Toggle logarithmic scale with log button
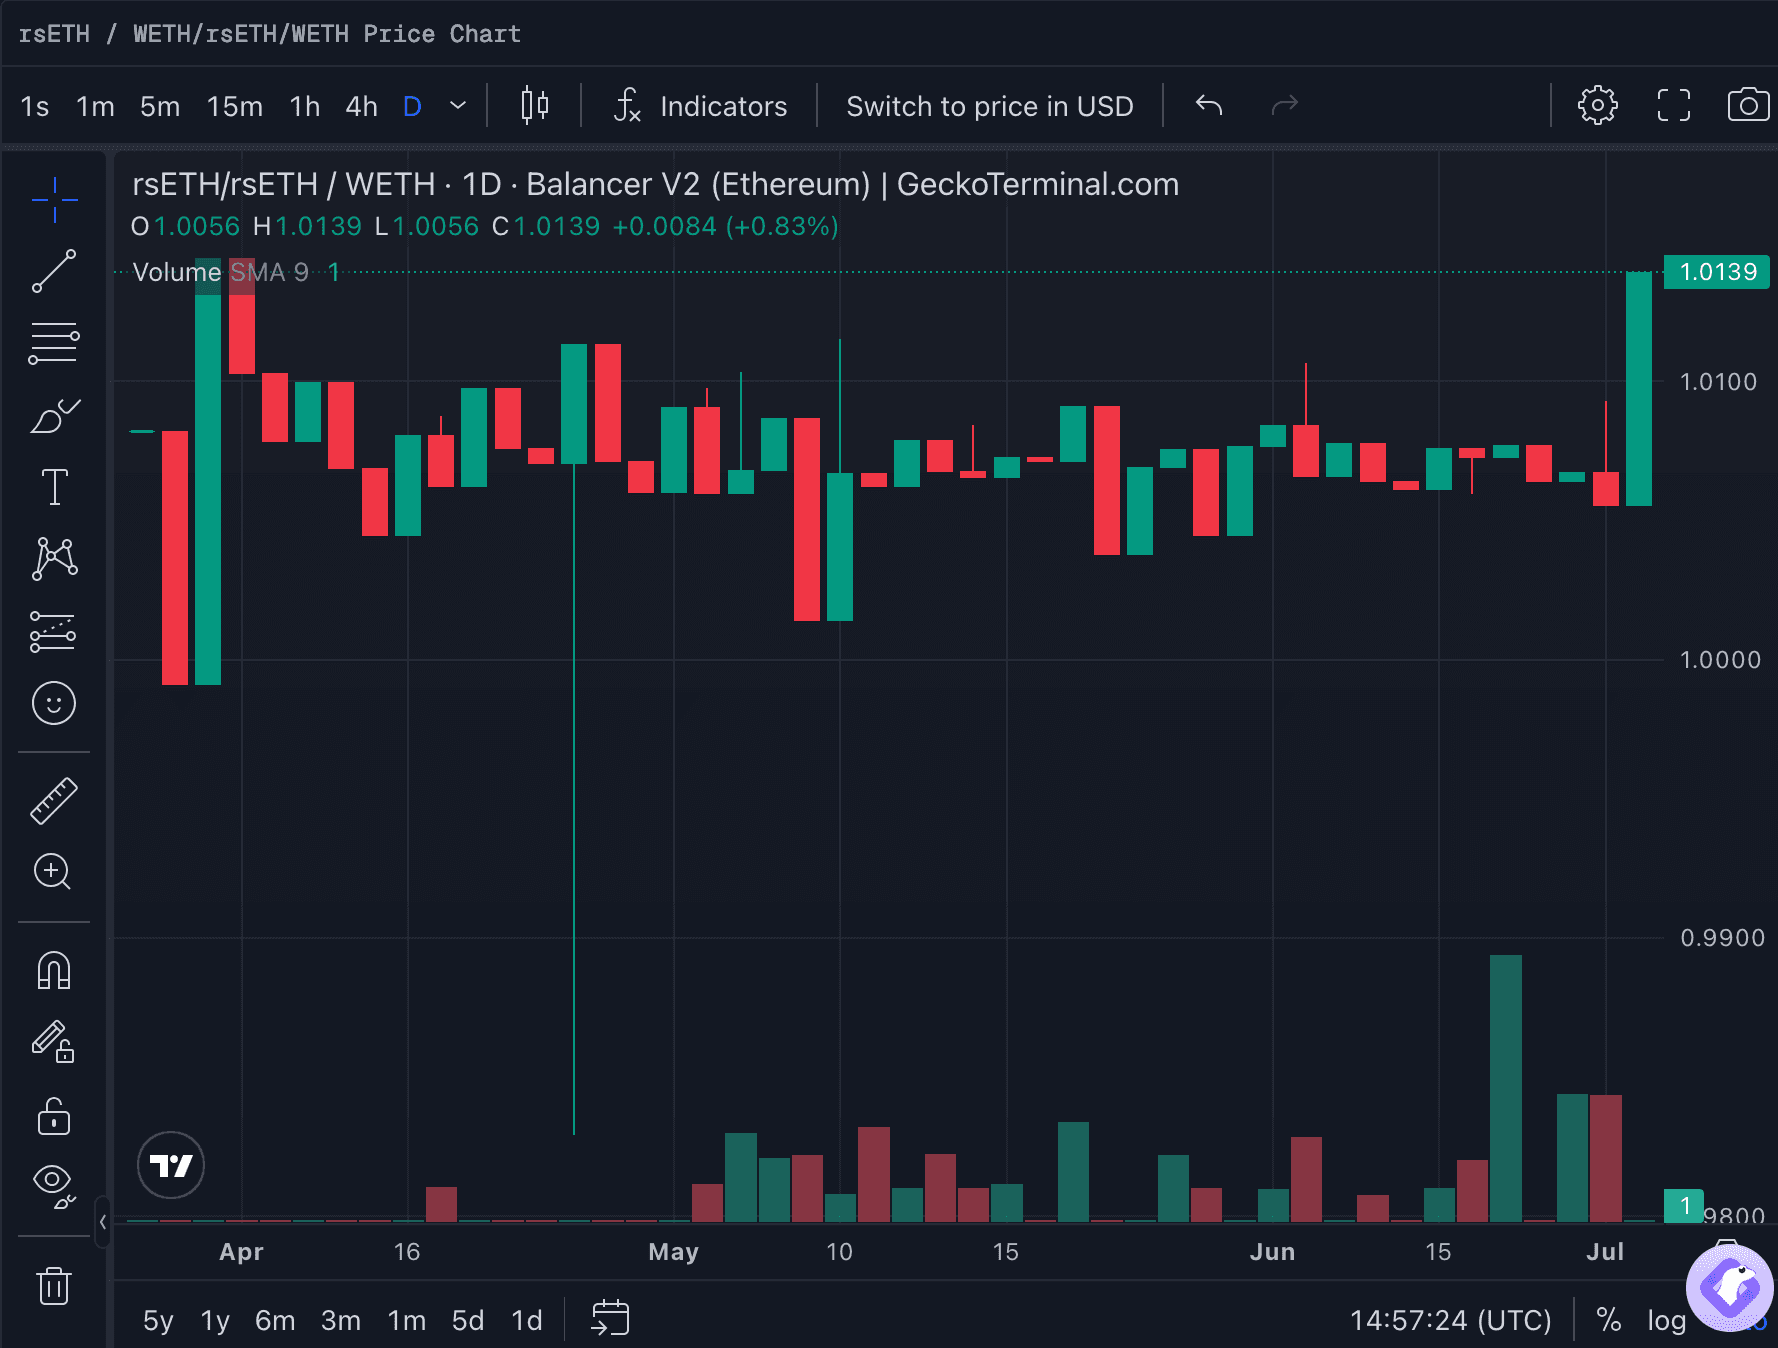Screen dimensions: 1778x1348 coord(1666,1320)
